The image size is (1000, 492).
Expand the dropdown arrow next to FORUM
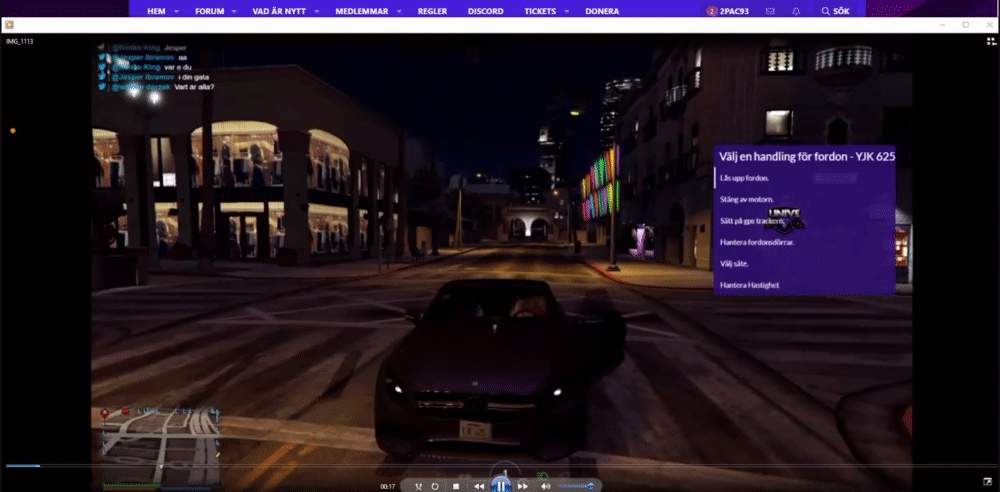233,11
